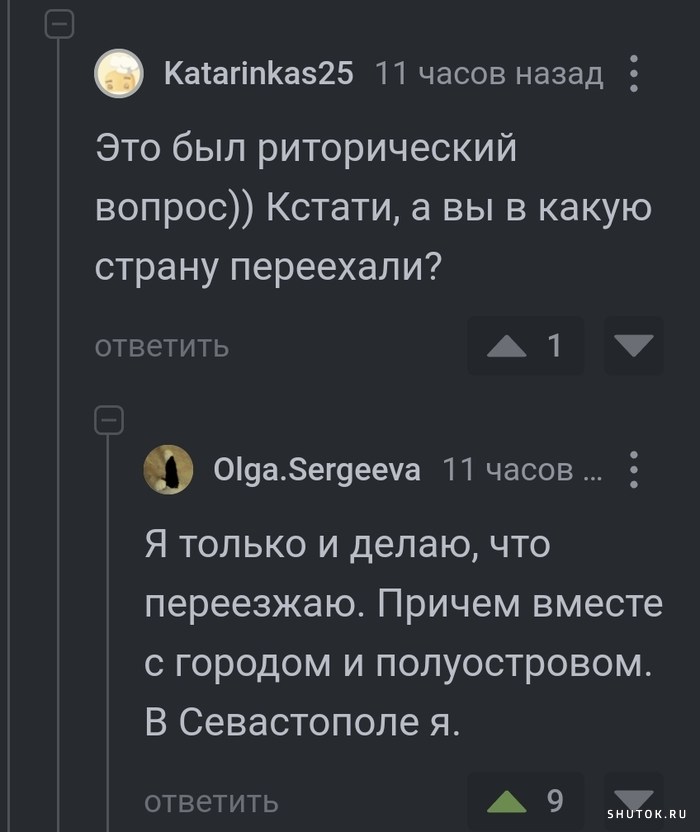The width and height of the screenshot is (700, 832).
Task: Upvote the comment by Katarinkas25
Action: 507,346
